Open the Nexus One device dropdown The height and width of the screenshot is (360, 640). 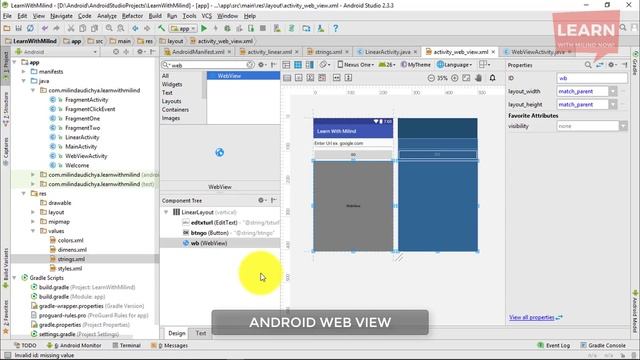click(355, 65)
